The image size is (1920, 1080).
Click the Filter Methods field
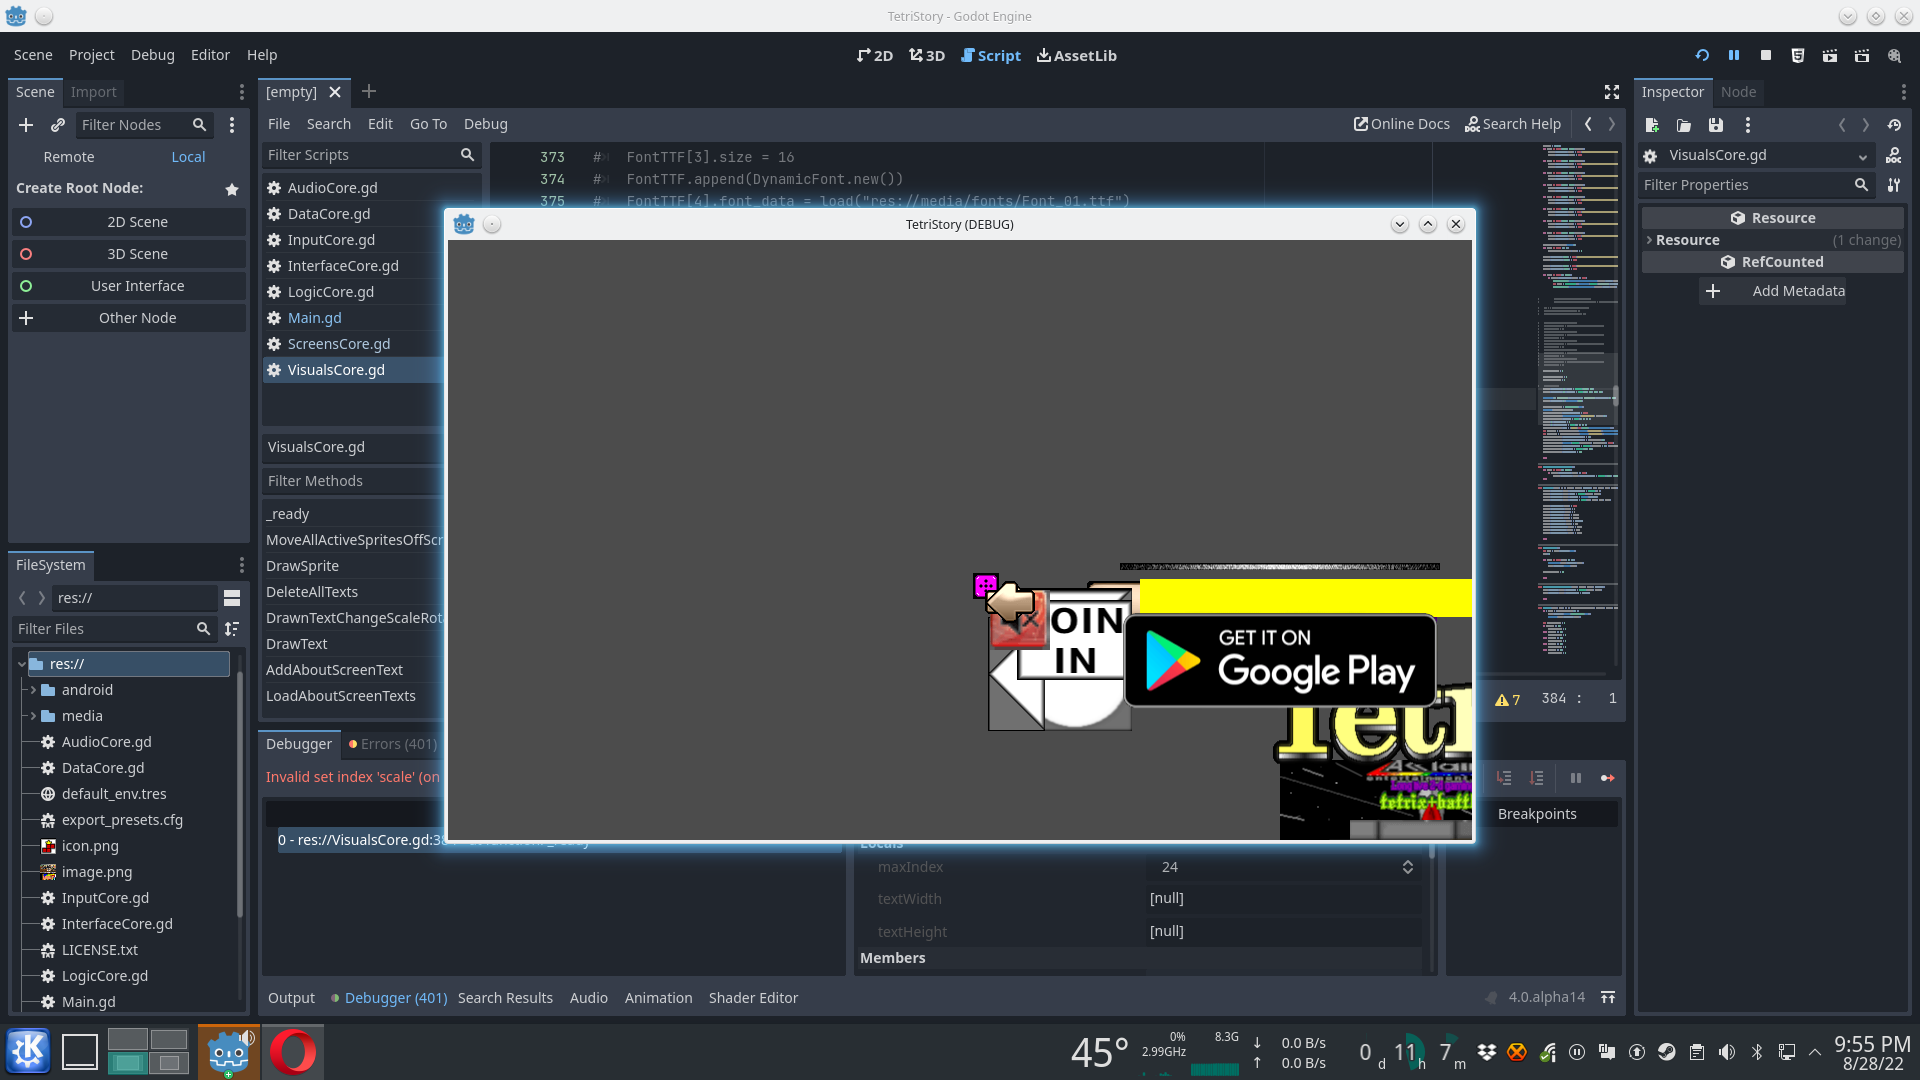353,481
